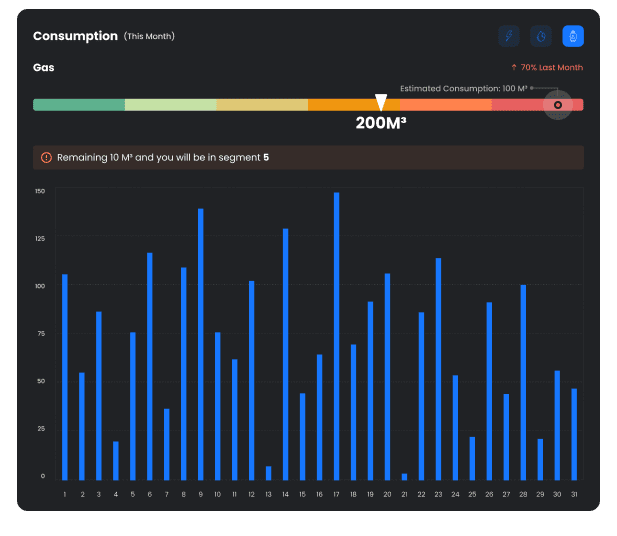Viewport: 617px width, 536px height.
Task: Select the gas cylinder consumption icon
Action: tap(573, 37)
